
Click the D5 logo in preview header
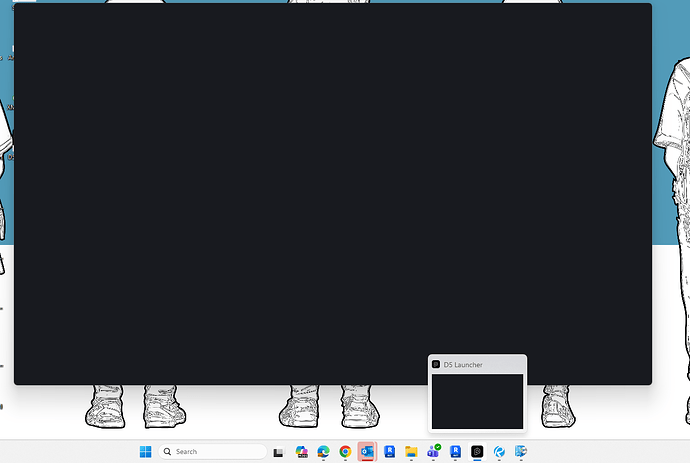(x=436, y=364)
